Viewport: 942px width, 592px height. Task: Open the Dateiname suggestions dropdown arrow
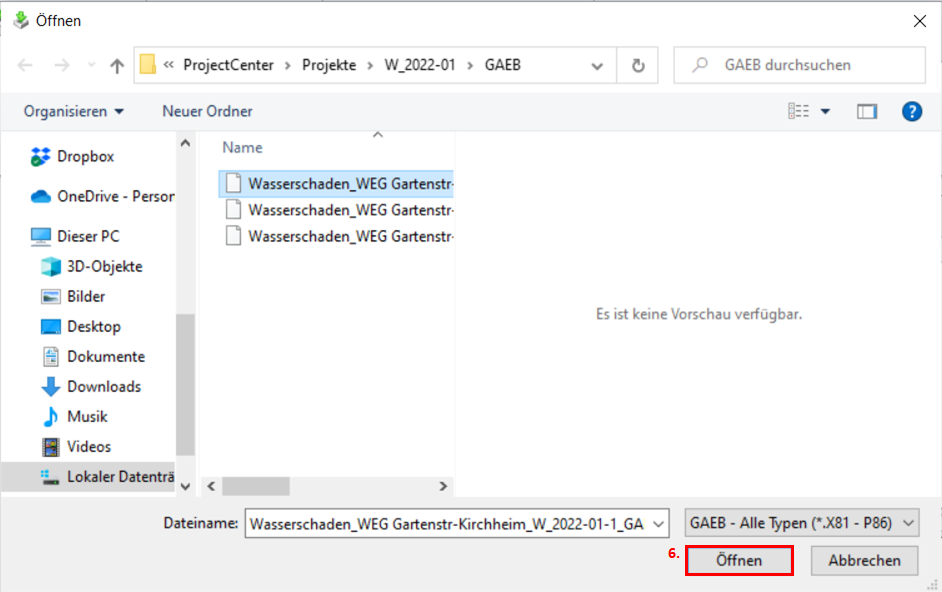pos(658,522)
